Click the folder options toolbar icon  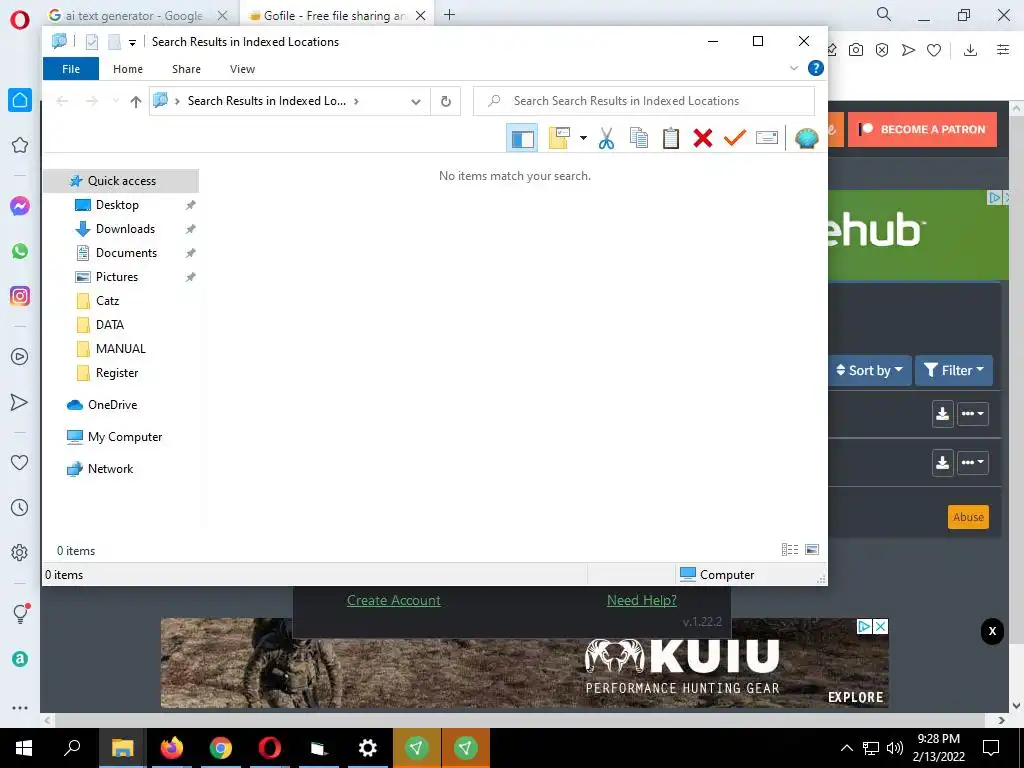click(559, 138)
